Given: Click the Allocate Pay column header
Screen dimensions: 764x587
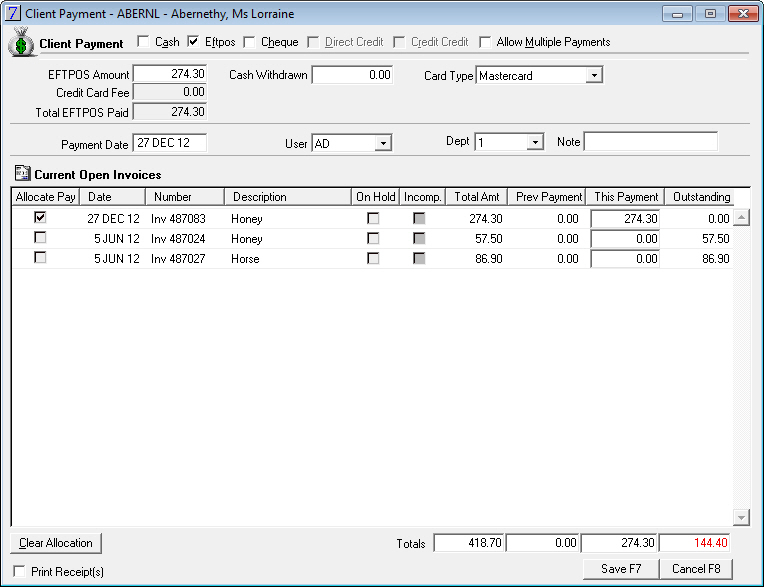Looking at the screenshot, I should 46,197.
